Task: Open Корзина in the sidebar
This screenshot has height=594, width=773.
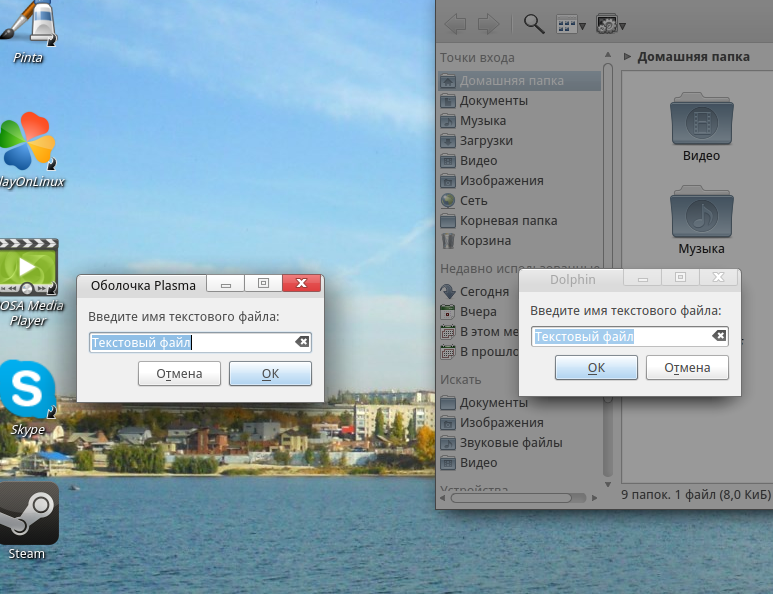Action: (x=520, y=241)
